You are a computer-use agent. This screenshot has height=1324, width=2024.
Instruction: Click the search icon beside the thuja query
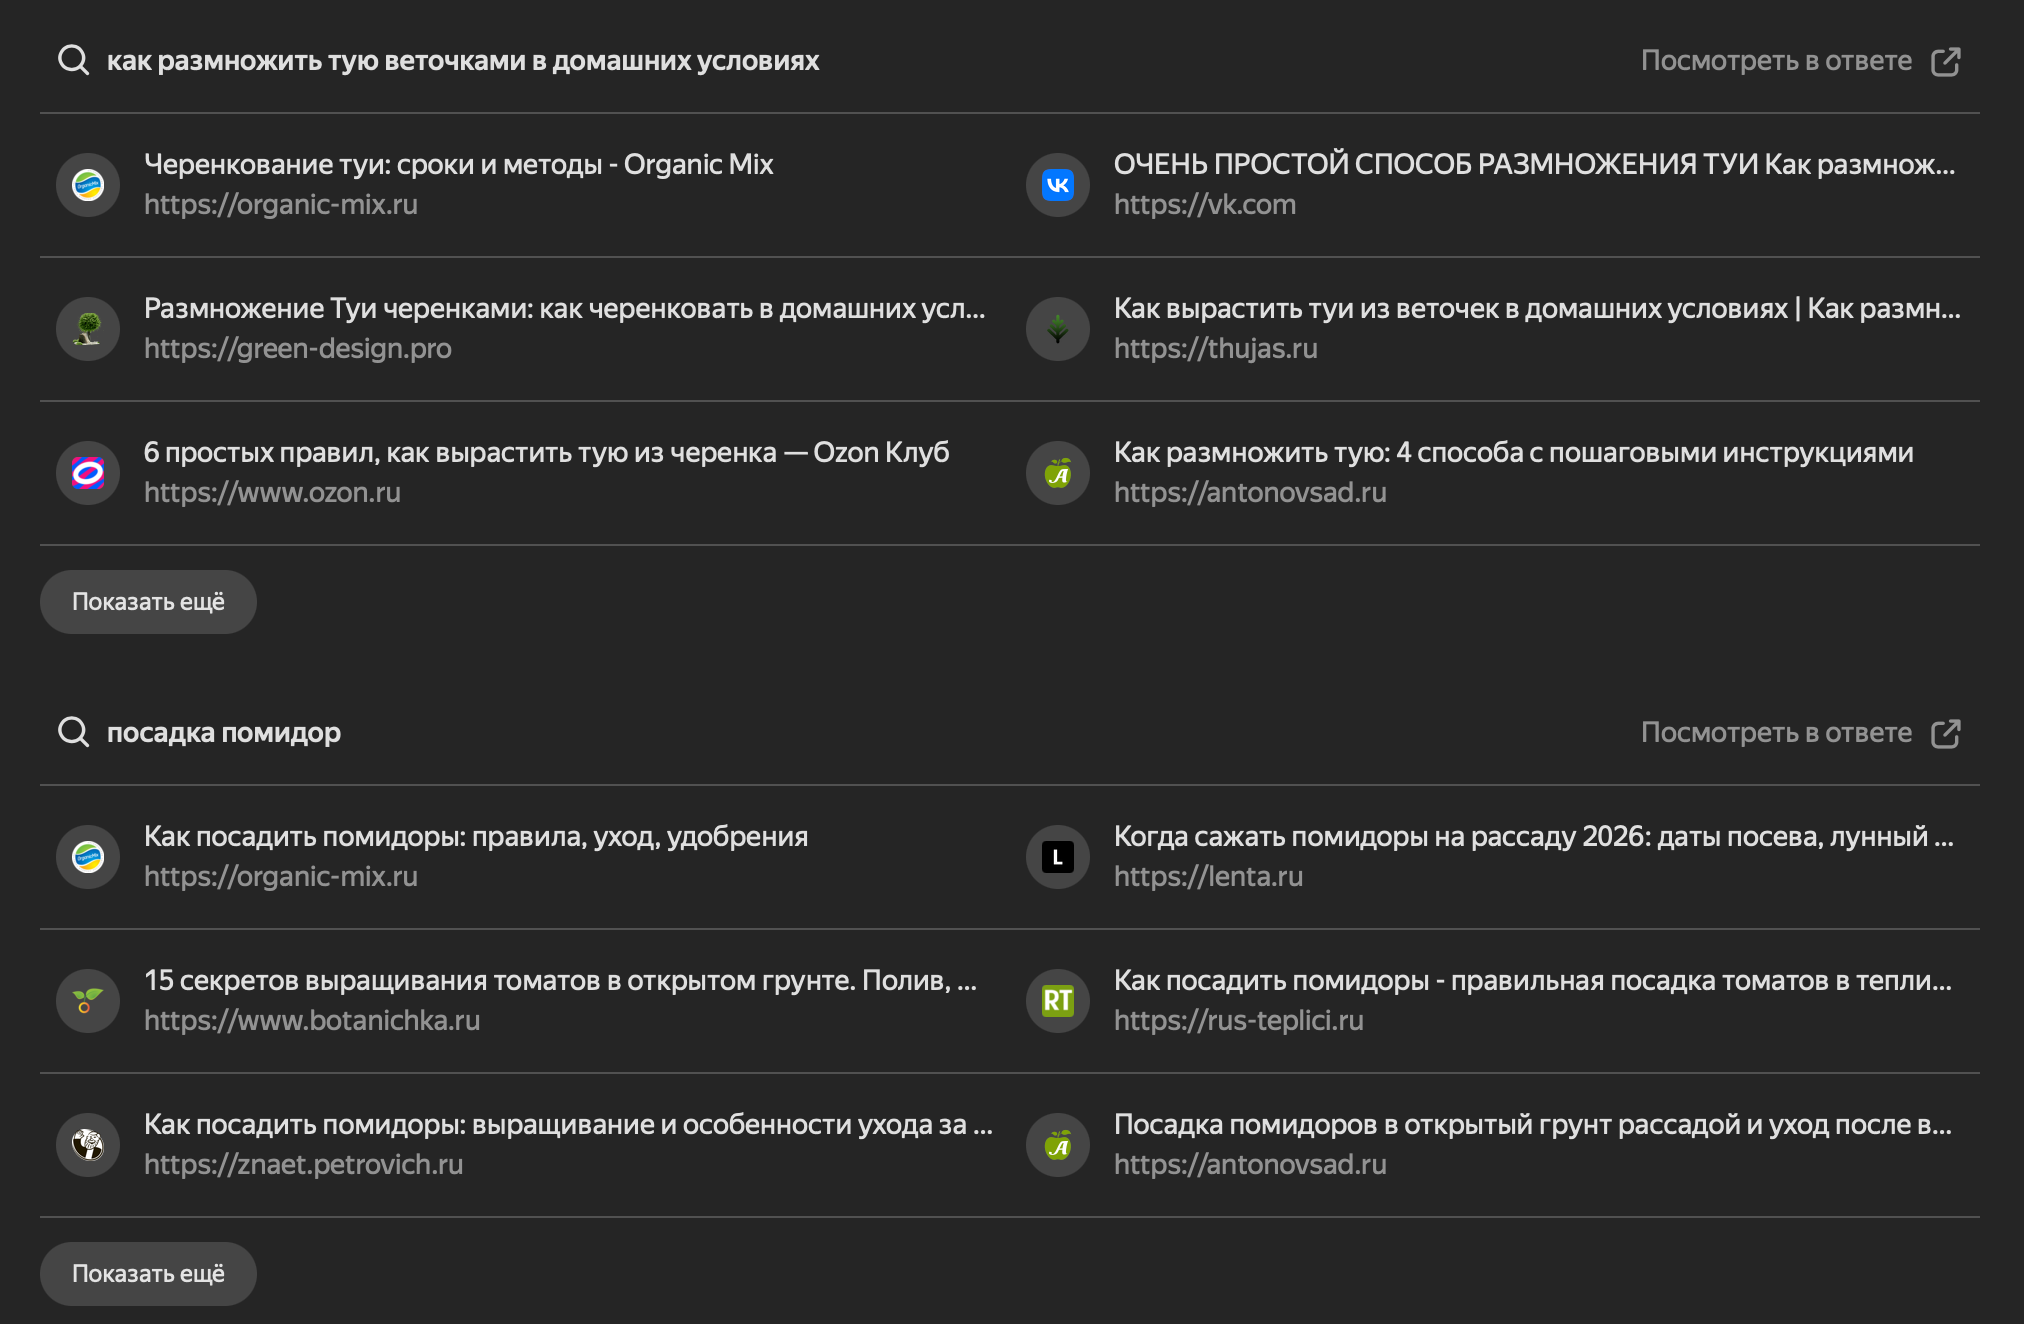[74, 60]
